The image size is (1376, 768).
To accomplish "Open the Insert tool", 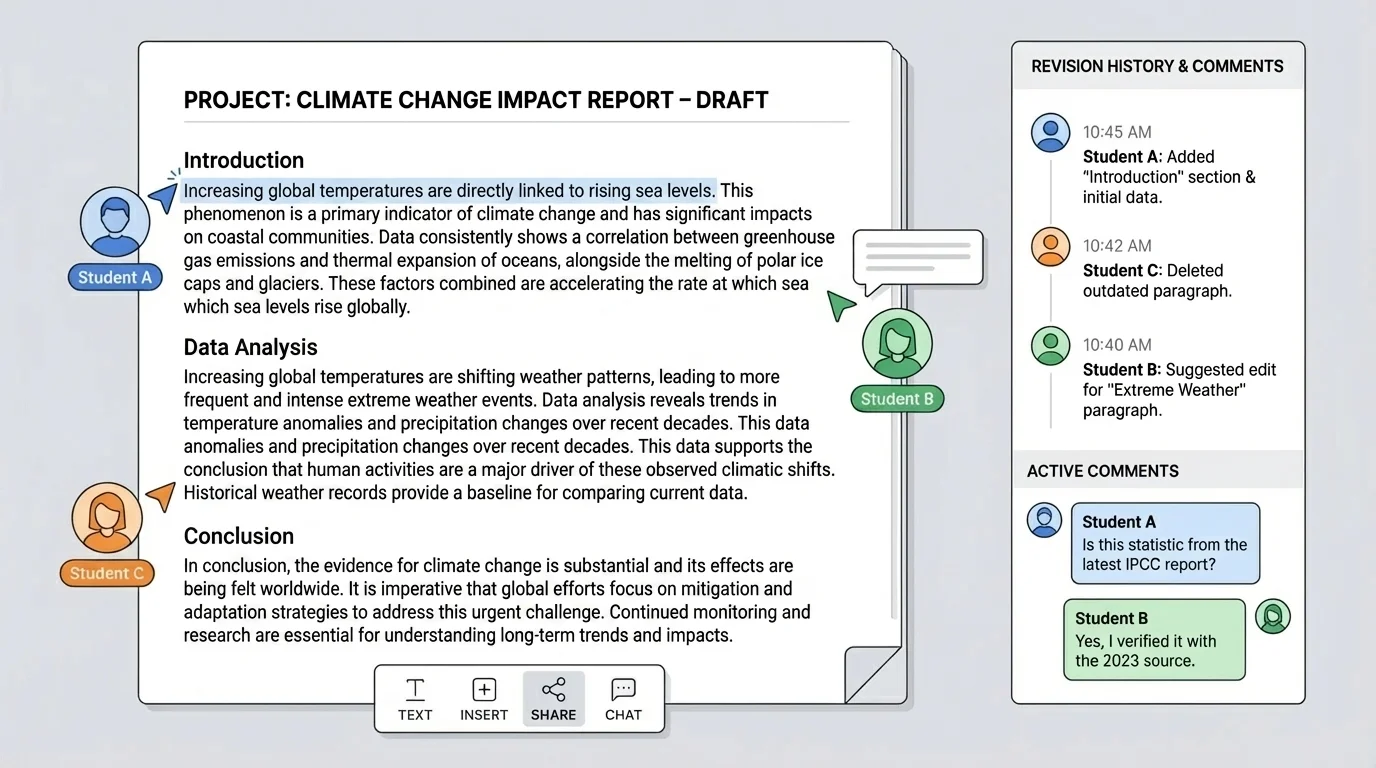I will tap(484, 698).
